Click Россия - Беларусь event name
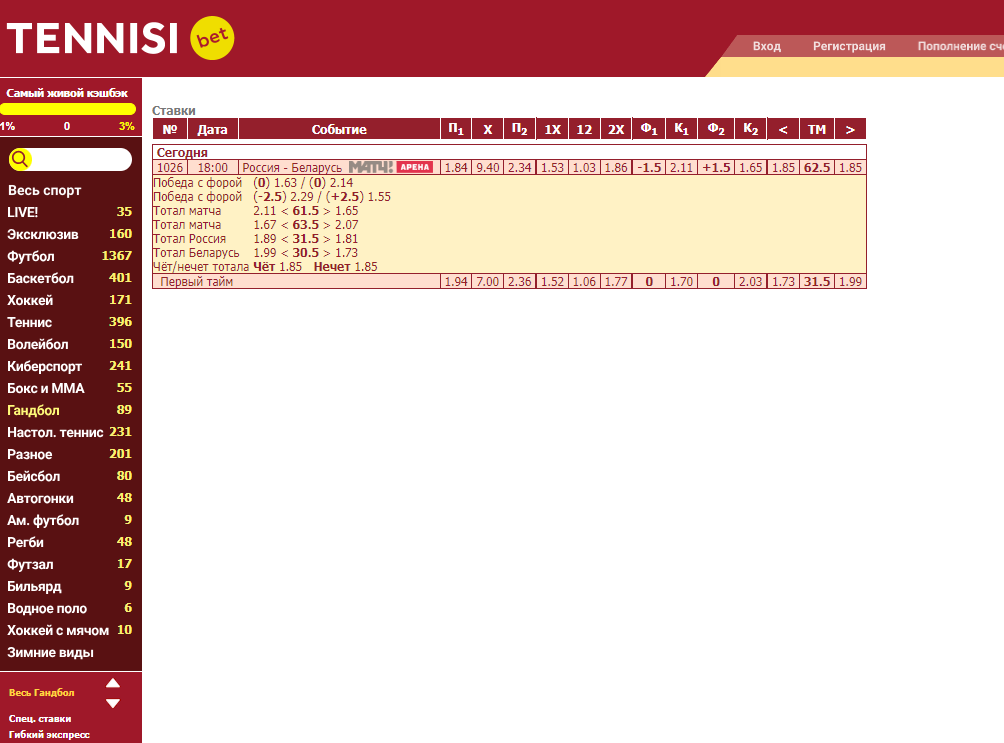This screenshot has width=1004, height=743. point(292,168)
